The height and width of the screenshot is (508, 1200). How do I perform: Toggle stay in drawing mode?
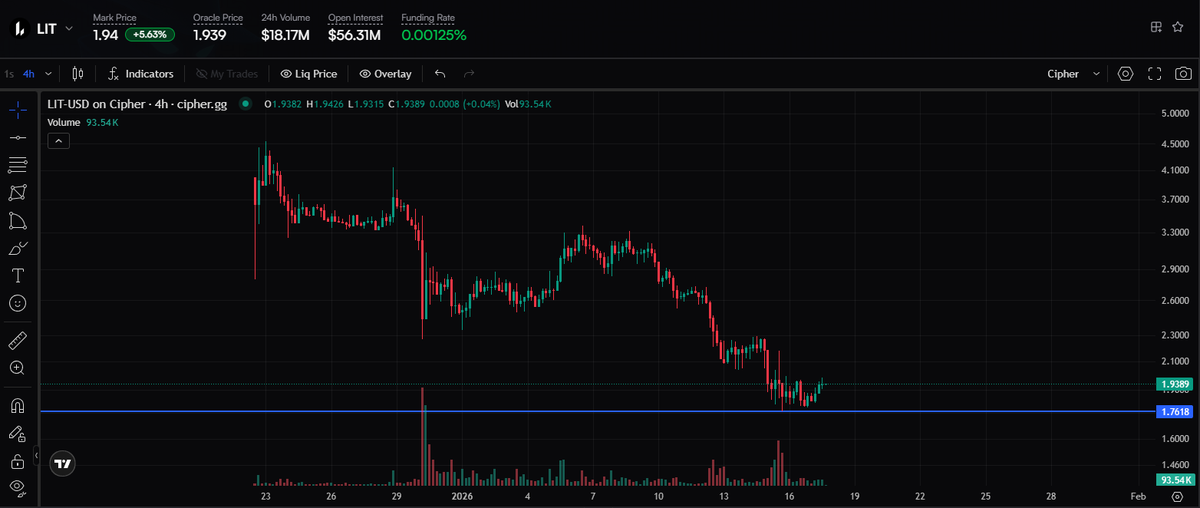click(x=17, y=434)
